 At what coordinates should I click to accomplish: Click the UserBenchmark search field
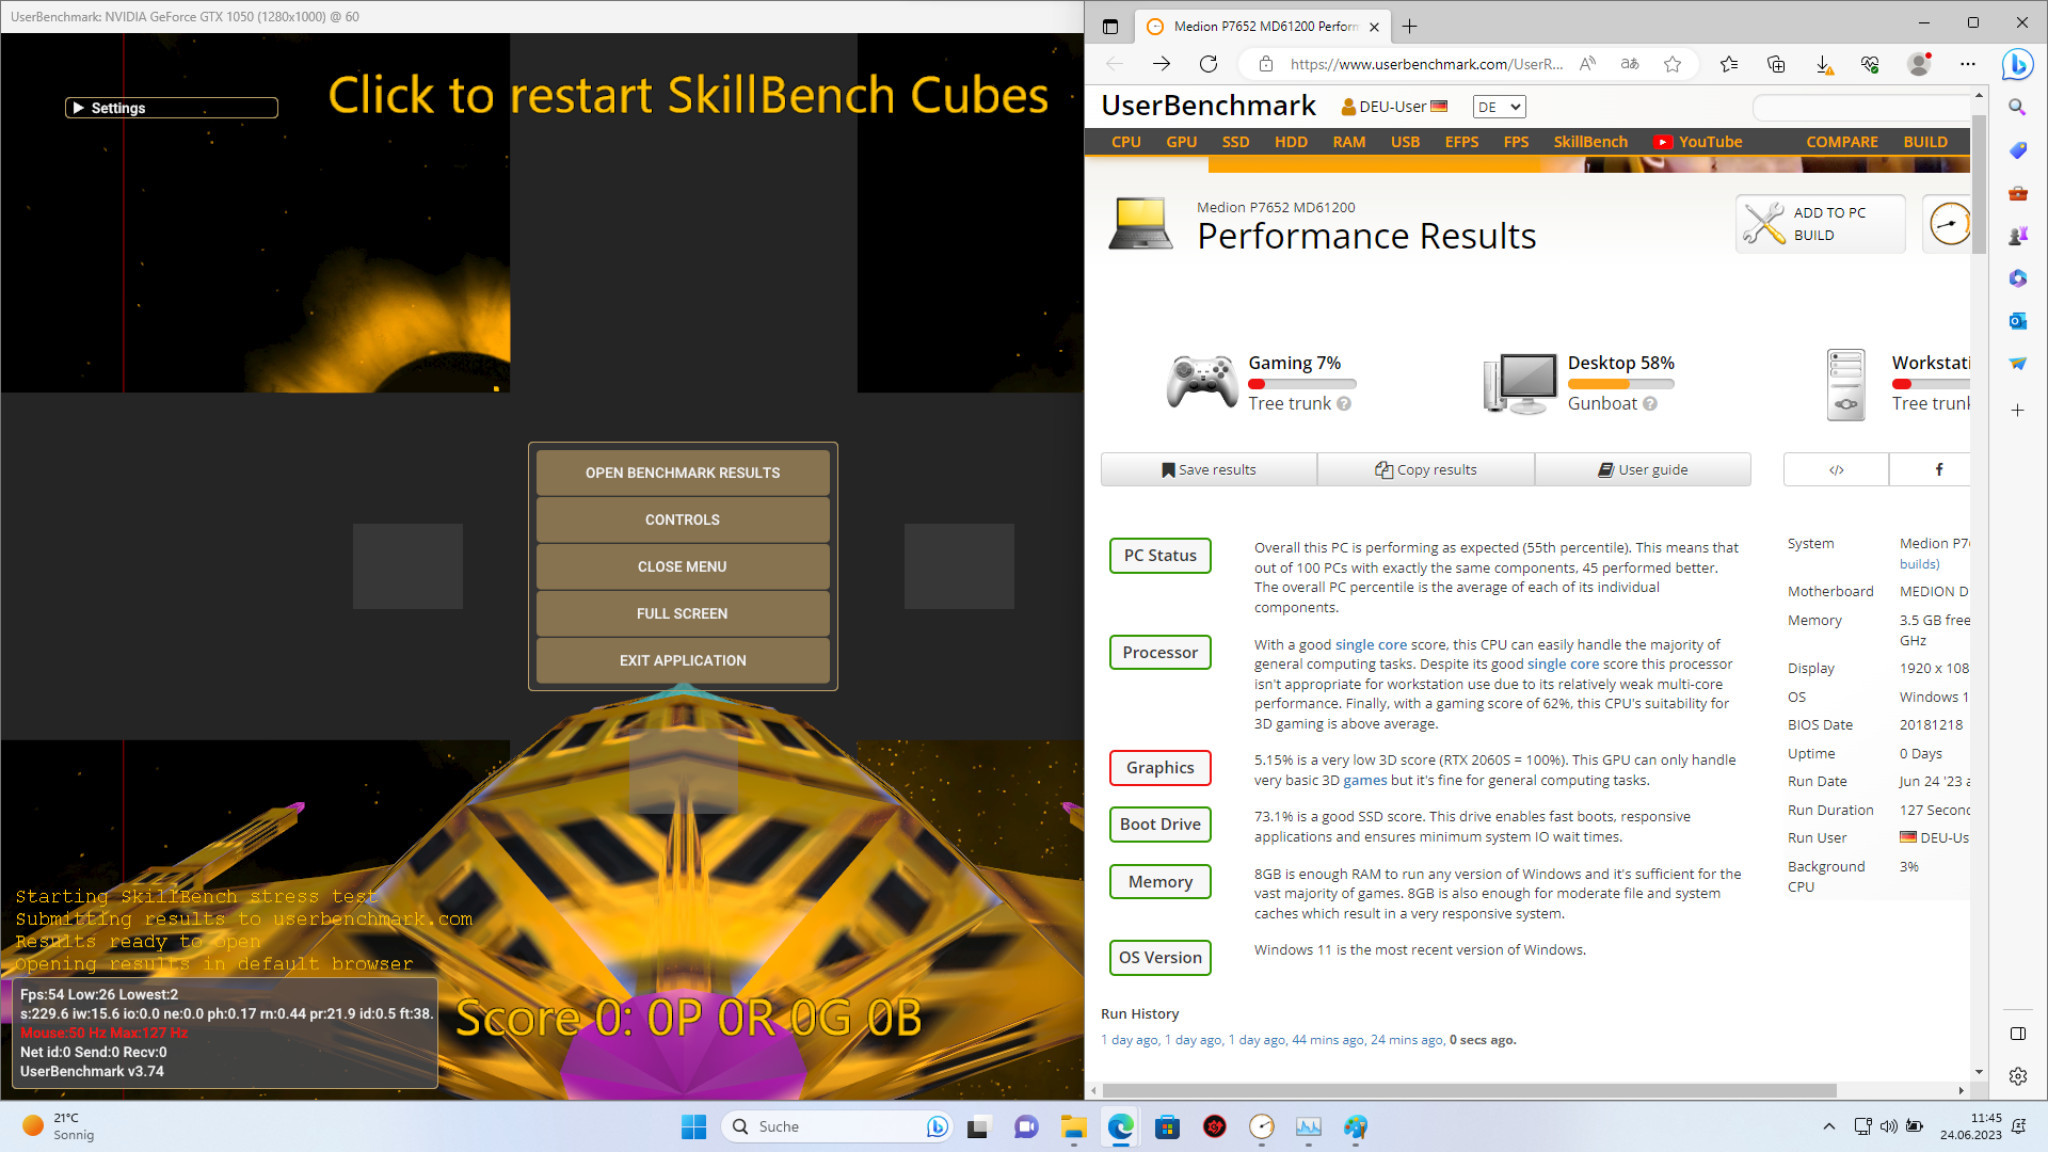coord(1860,107)
